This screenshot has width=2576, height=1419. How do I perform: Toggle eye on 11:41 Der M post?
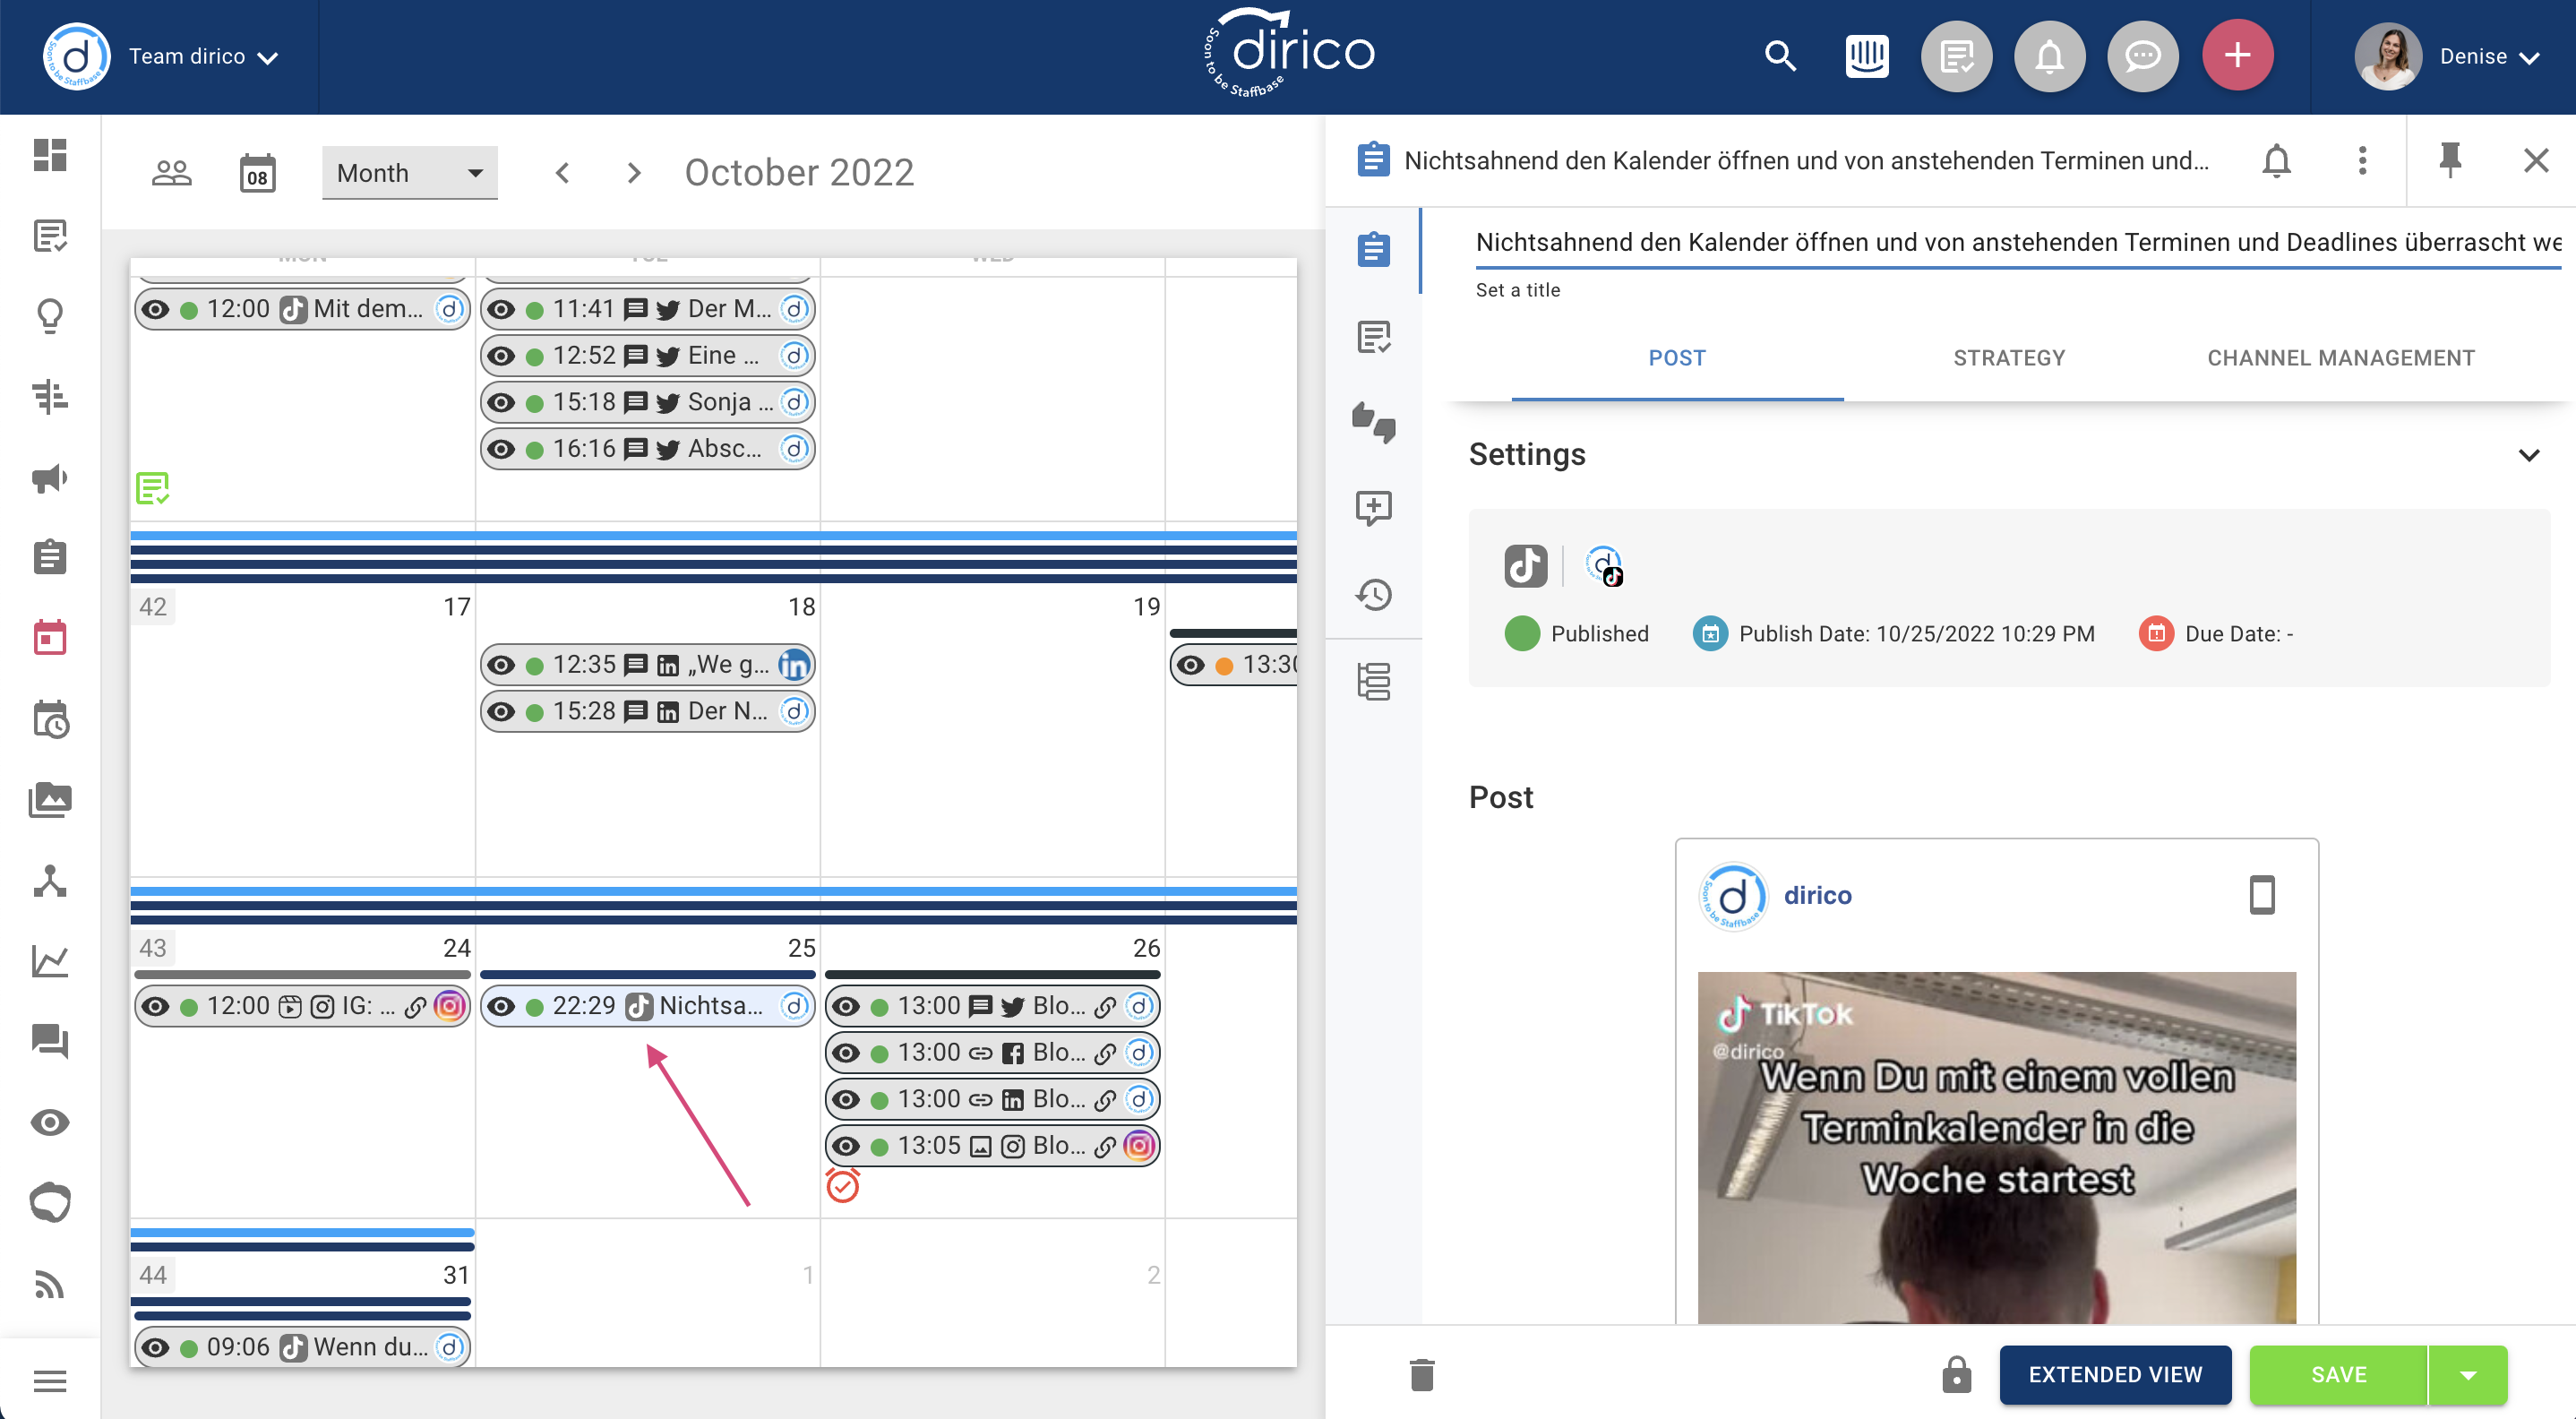[x=501, y=309]
